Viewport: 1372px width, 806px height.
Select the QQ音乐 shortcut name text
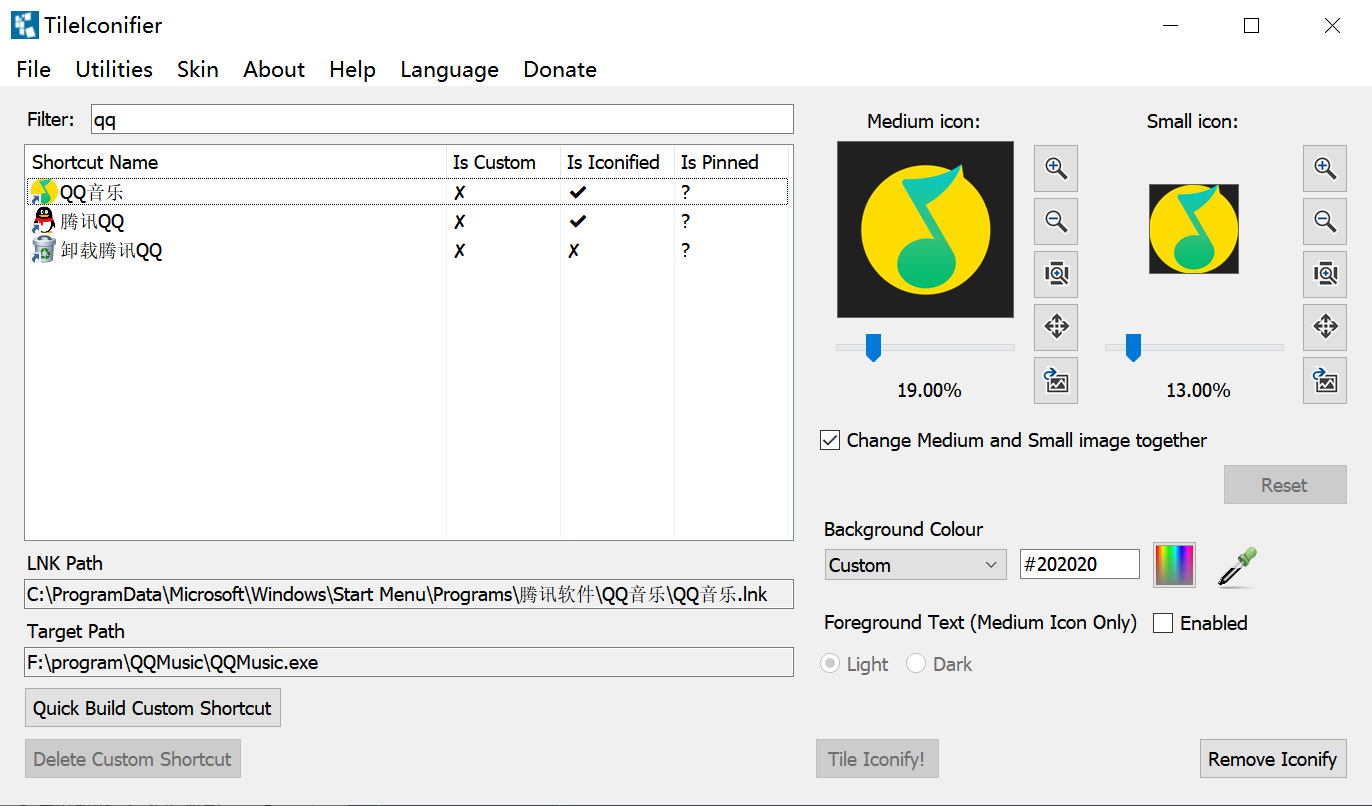92,192
